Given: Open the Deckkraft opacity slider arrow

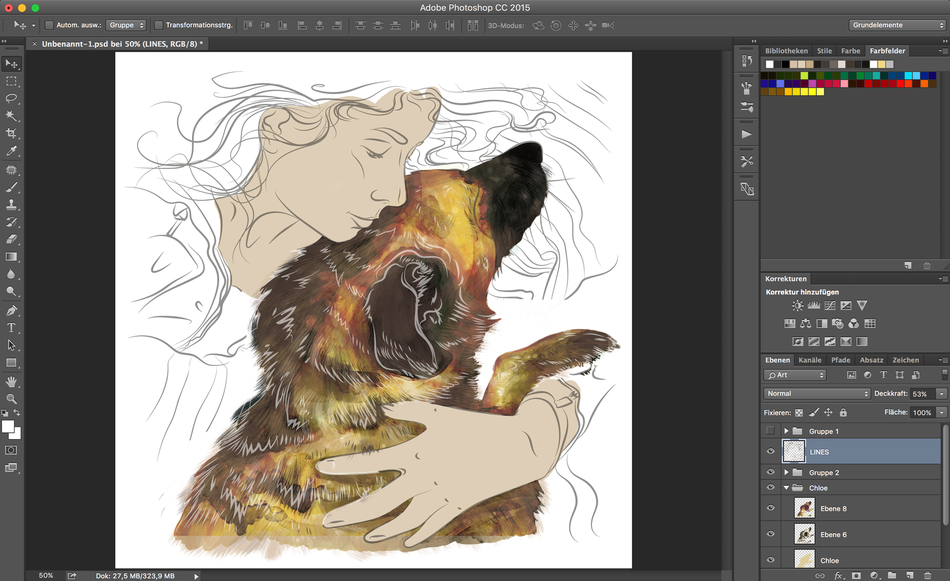Looking at the screenshot, I should click(941, 394).
